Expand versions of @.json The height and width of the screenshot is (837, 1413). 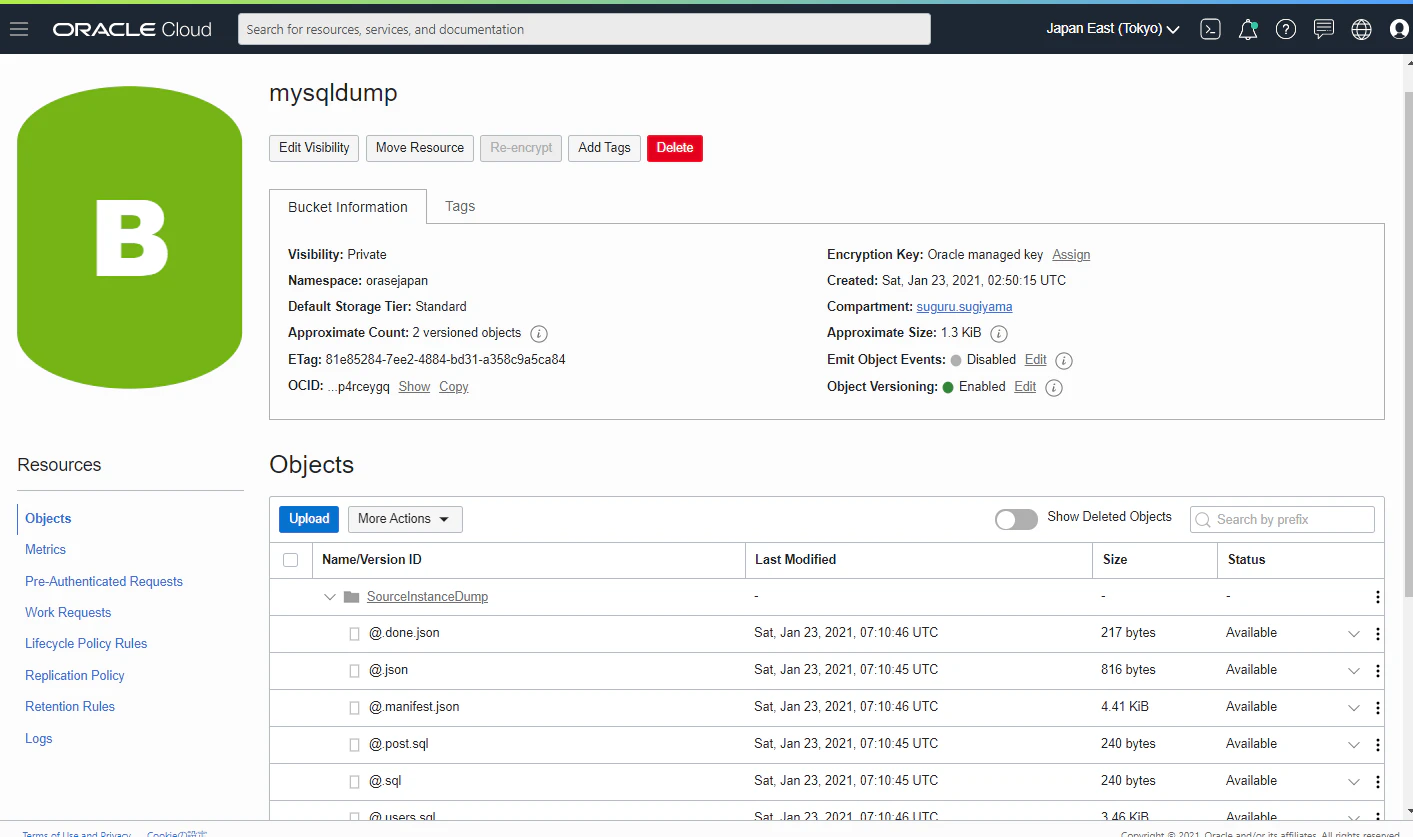[x=1354, y=671]
